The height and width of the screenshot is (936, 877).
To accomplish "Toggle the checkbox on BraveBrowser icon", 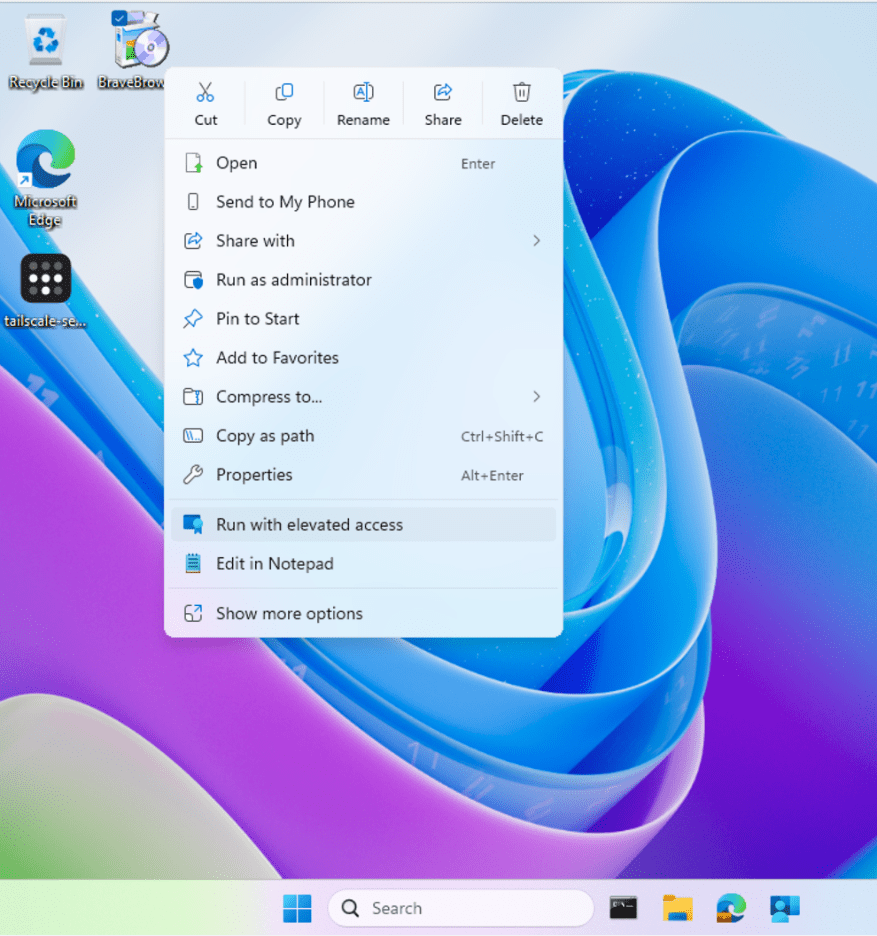I will [120, 17].
